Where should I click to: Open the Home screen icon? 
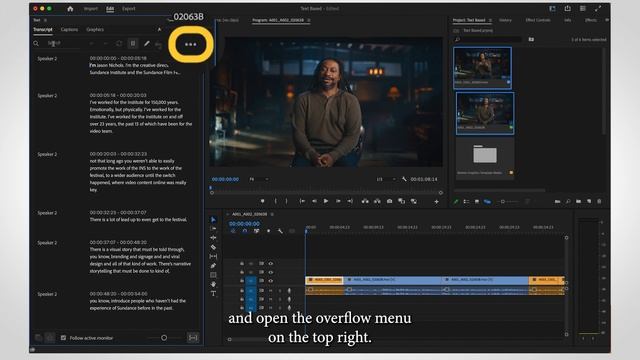pyautogui.click(x=70, y=9)
